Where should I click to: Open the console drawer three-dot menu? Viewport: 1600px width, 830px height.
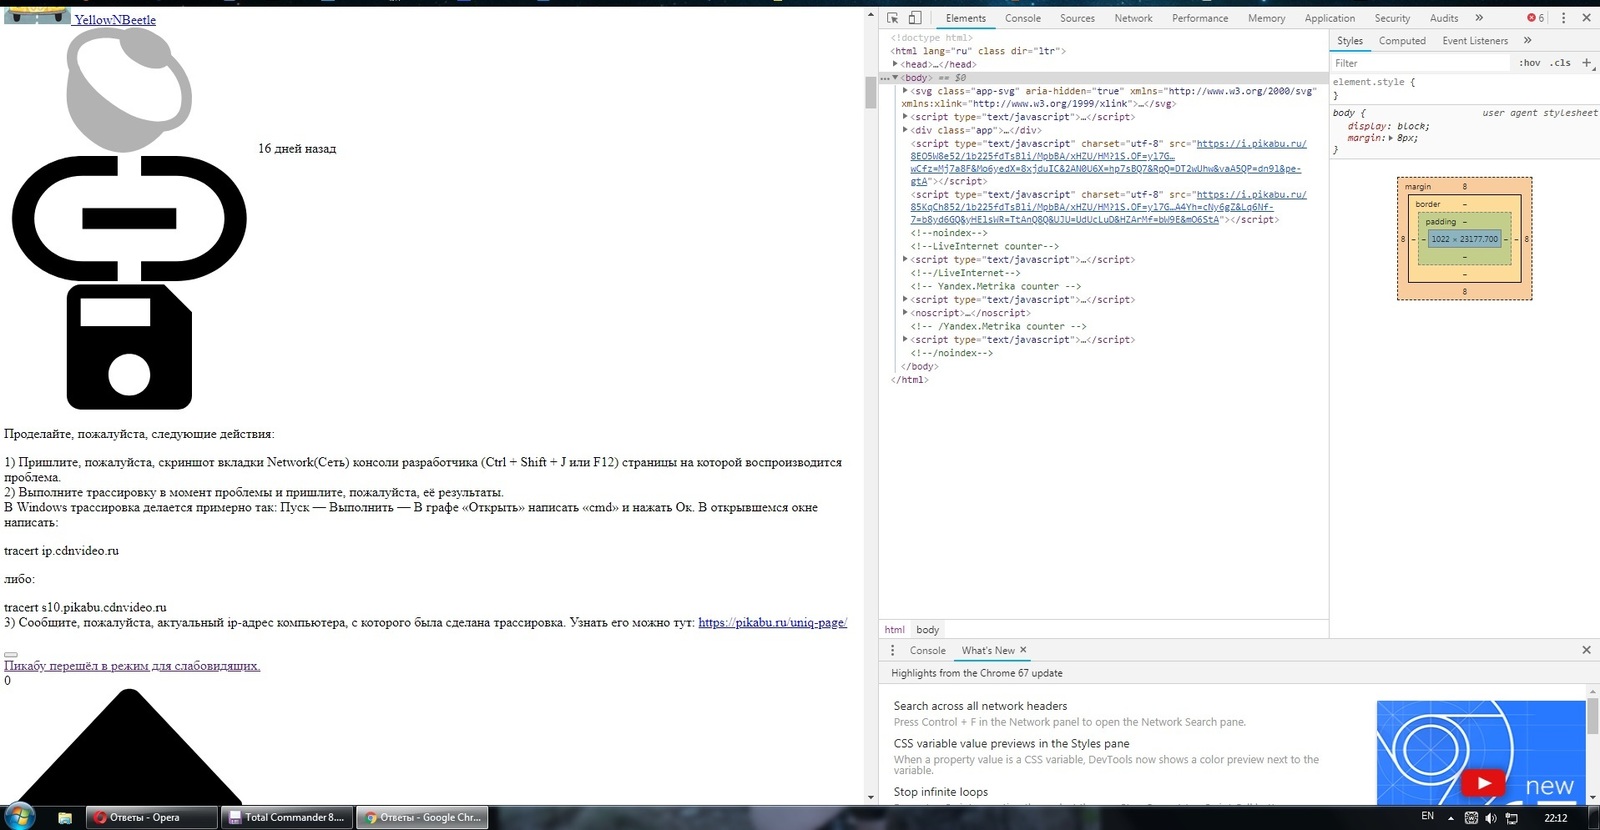click(893, 650)
